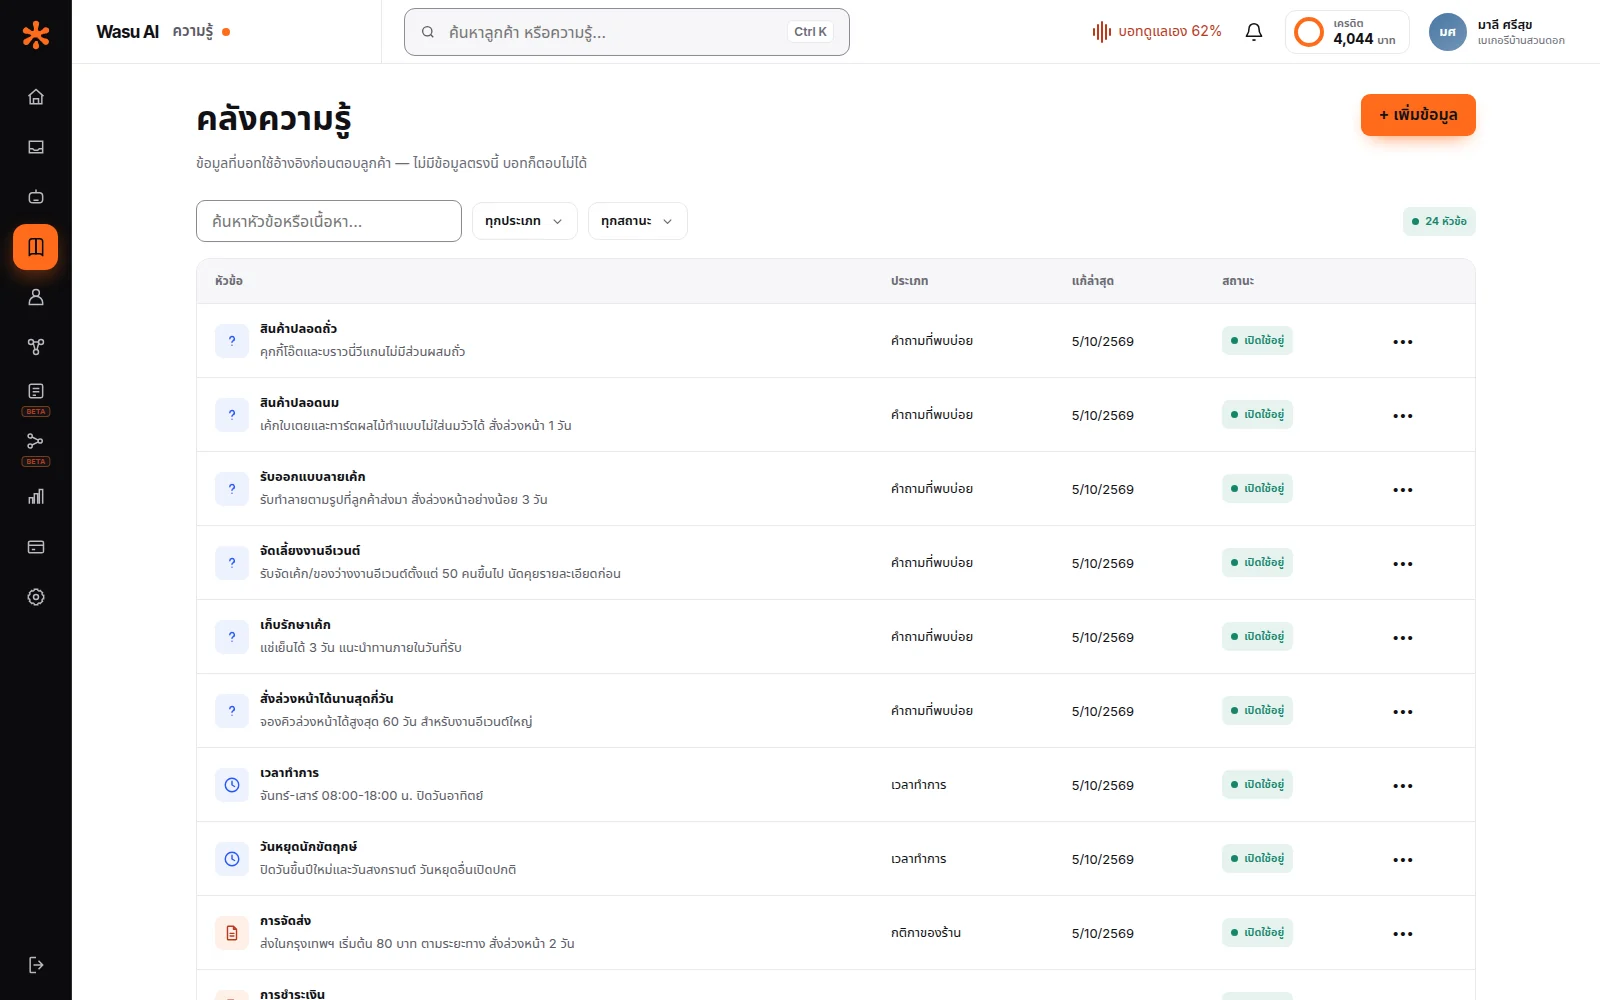Open the branching nodes icon in sidebar

click(36, 347)
